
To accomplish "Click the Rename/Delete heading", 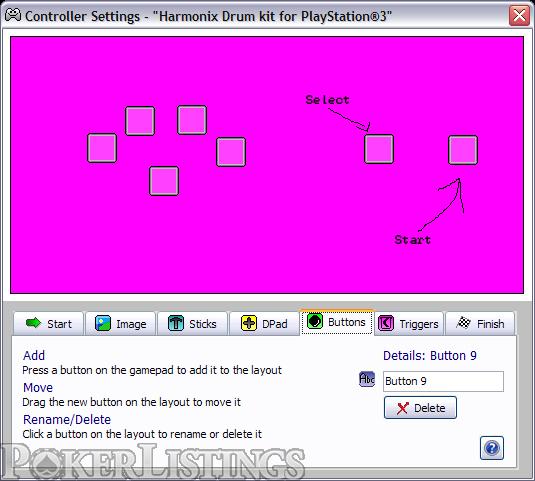I will (x=67, y=420).
